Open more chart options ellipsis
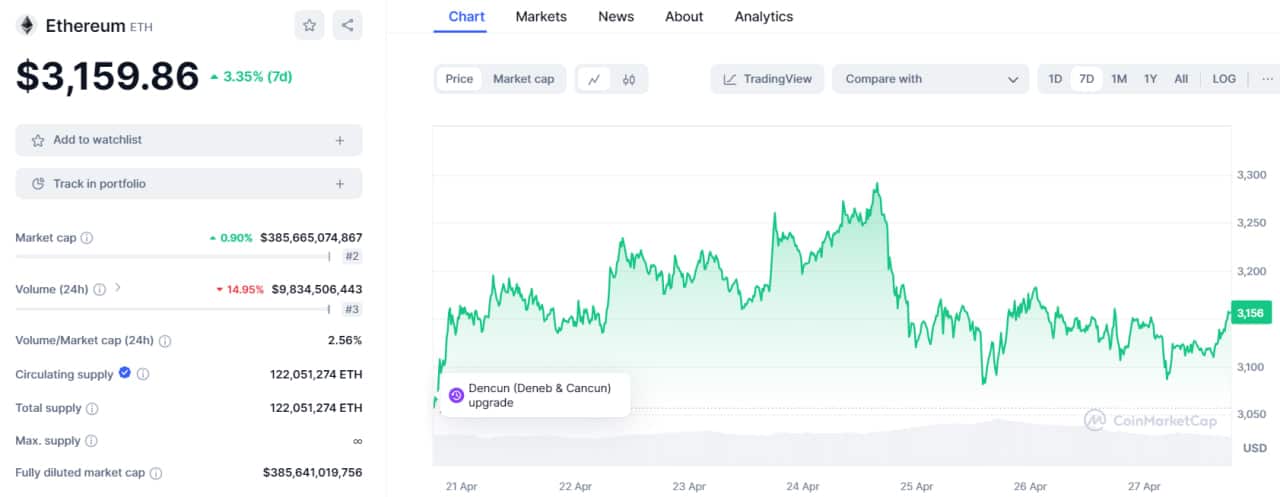This screenshot has height=497, width=1280. 1268,79
